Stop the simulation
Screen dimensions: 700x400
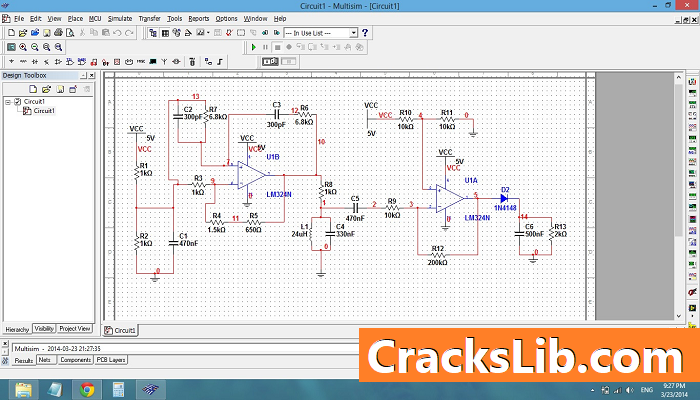pyautogui.click(x=277, y=47)
